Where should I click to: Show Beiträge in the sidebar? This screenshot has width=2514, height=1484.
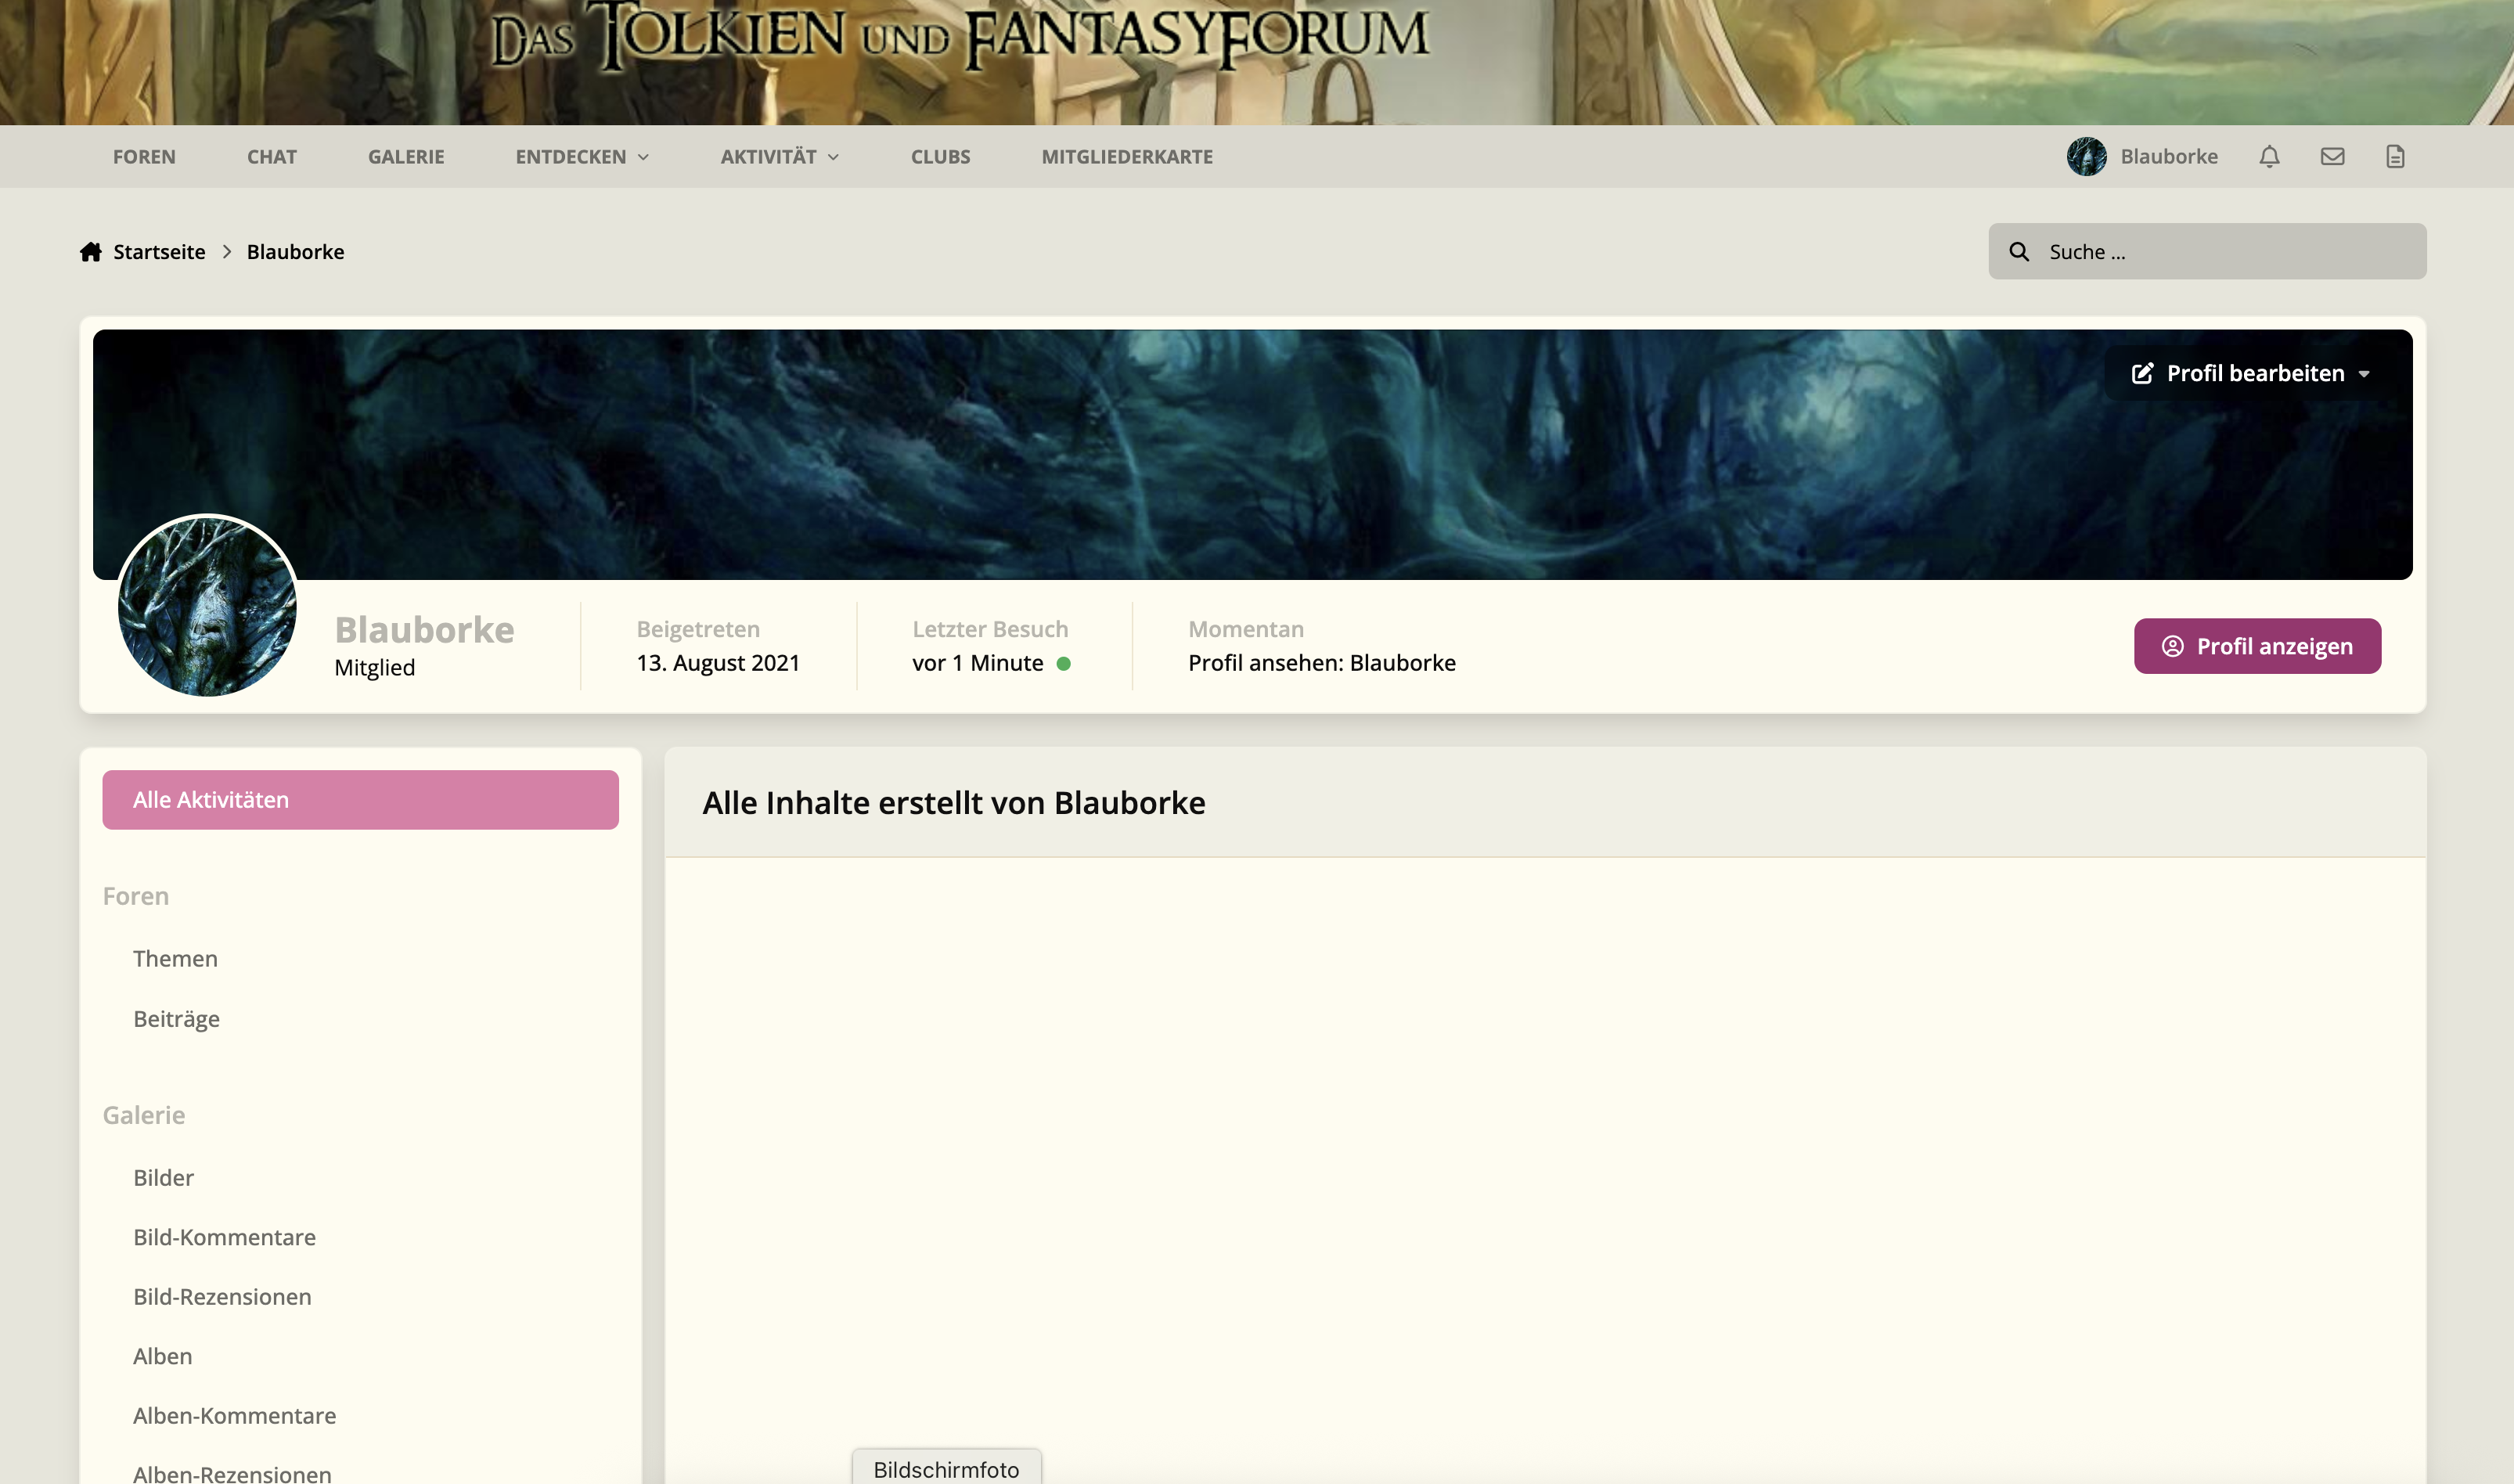[x=176, y=1019]
